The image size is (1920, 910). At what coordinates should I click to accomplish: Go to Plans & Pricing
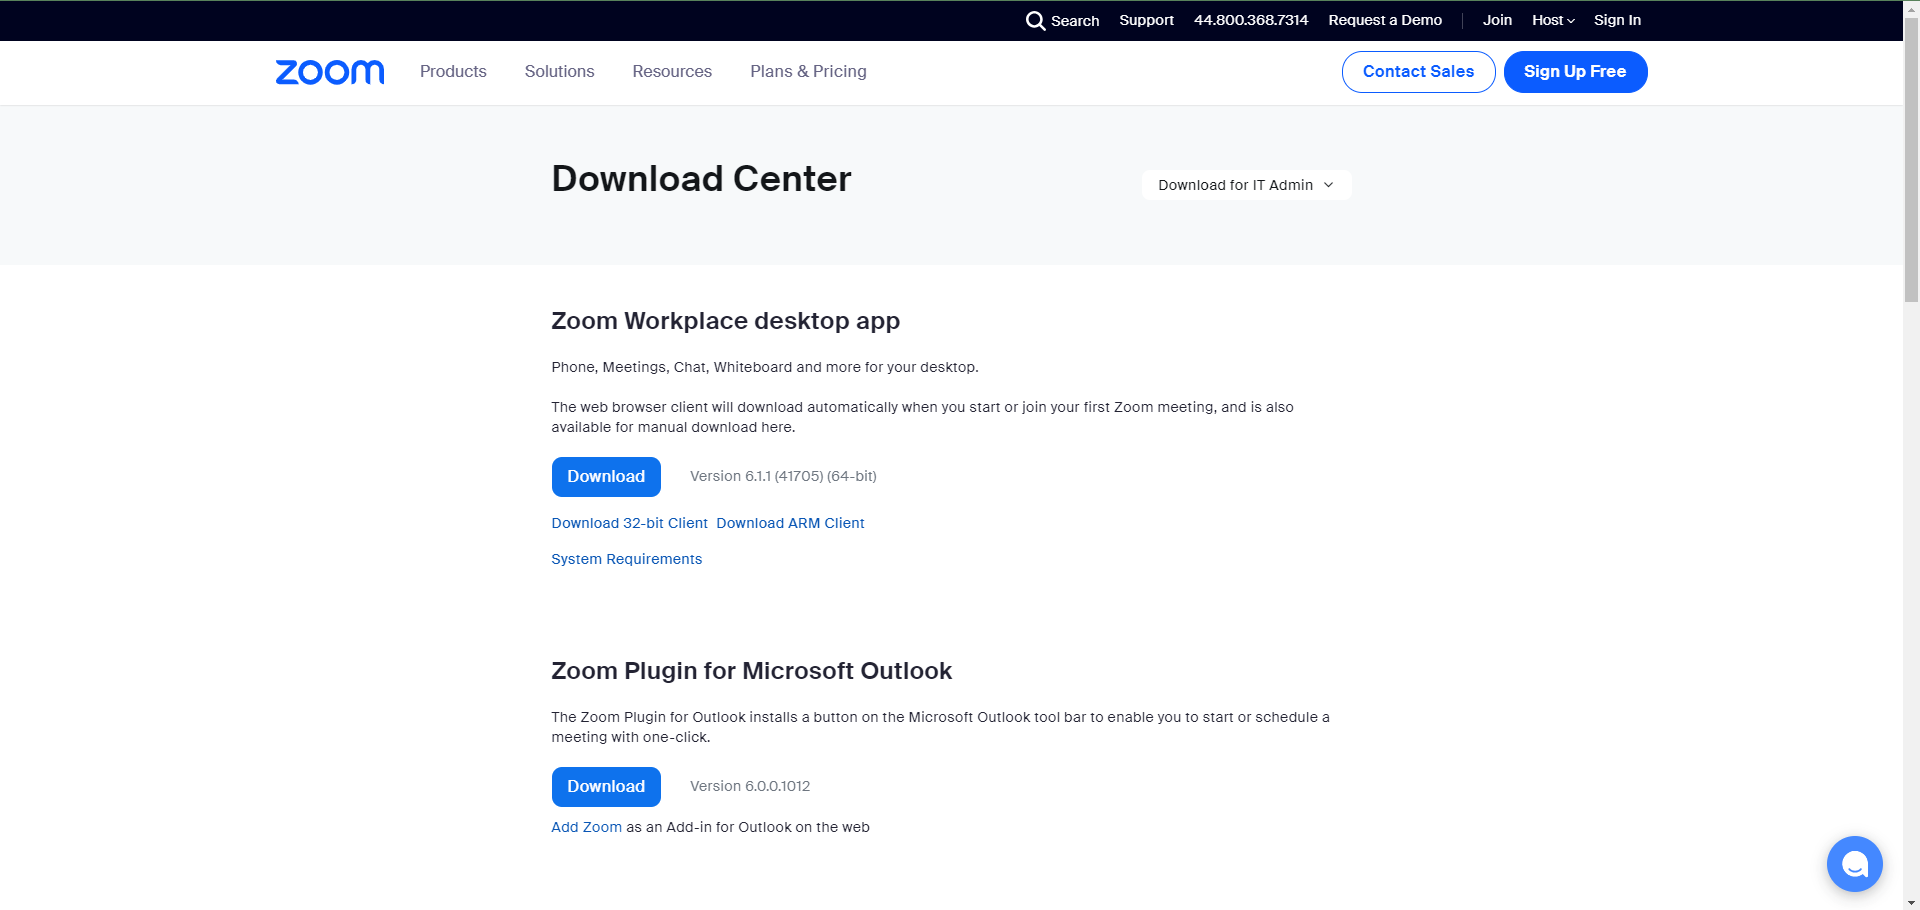[808, 72]
